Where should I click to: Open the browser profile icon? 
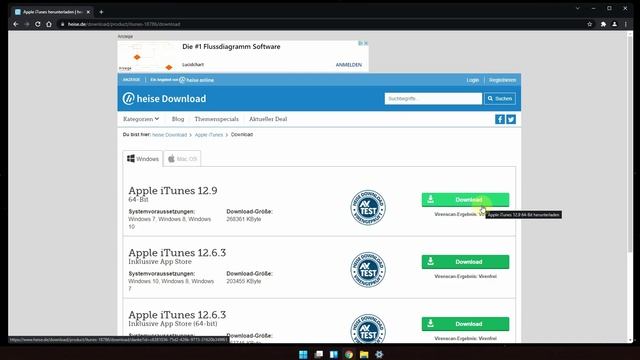pyautogui.click(x=614, y=24)
